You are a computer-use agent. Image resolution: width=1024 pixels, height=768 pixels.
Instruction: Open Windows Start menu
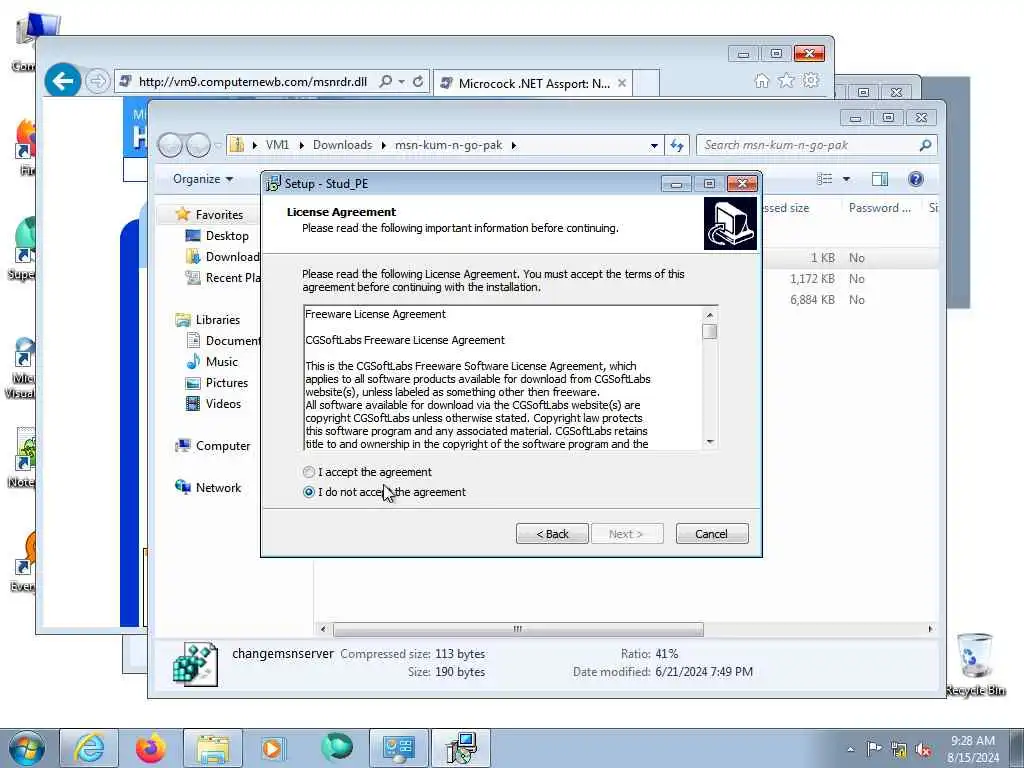[x=27, y=748]
